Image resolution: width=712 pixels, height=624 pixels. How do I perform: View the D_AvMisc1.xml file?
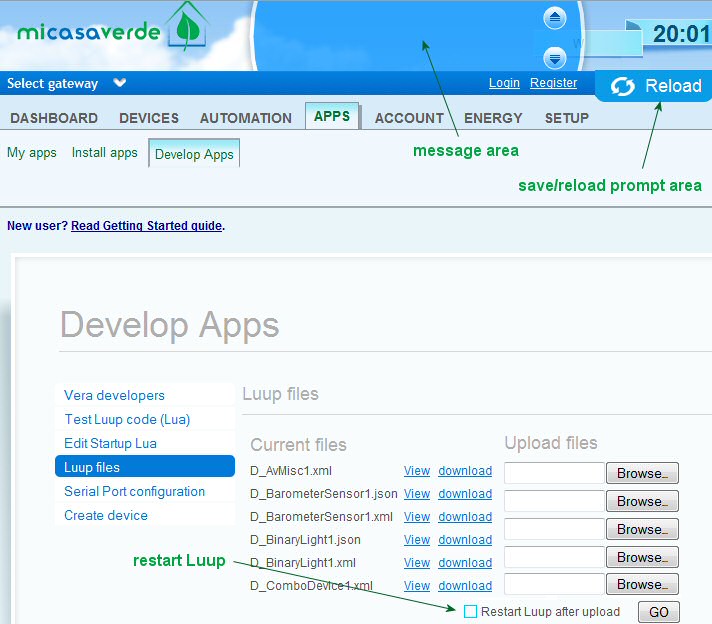click(417, 471)
